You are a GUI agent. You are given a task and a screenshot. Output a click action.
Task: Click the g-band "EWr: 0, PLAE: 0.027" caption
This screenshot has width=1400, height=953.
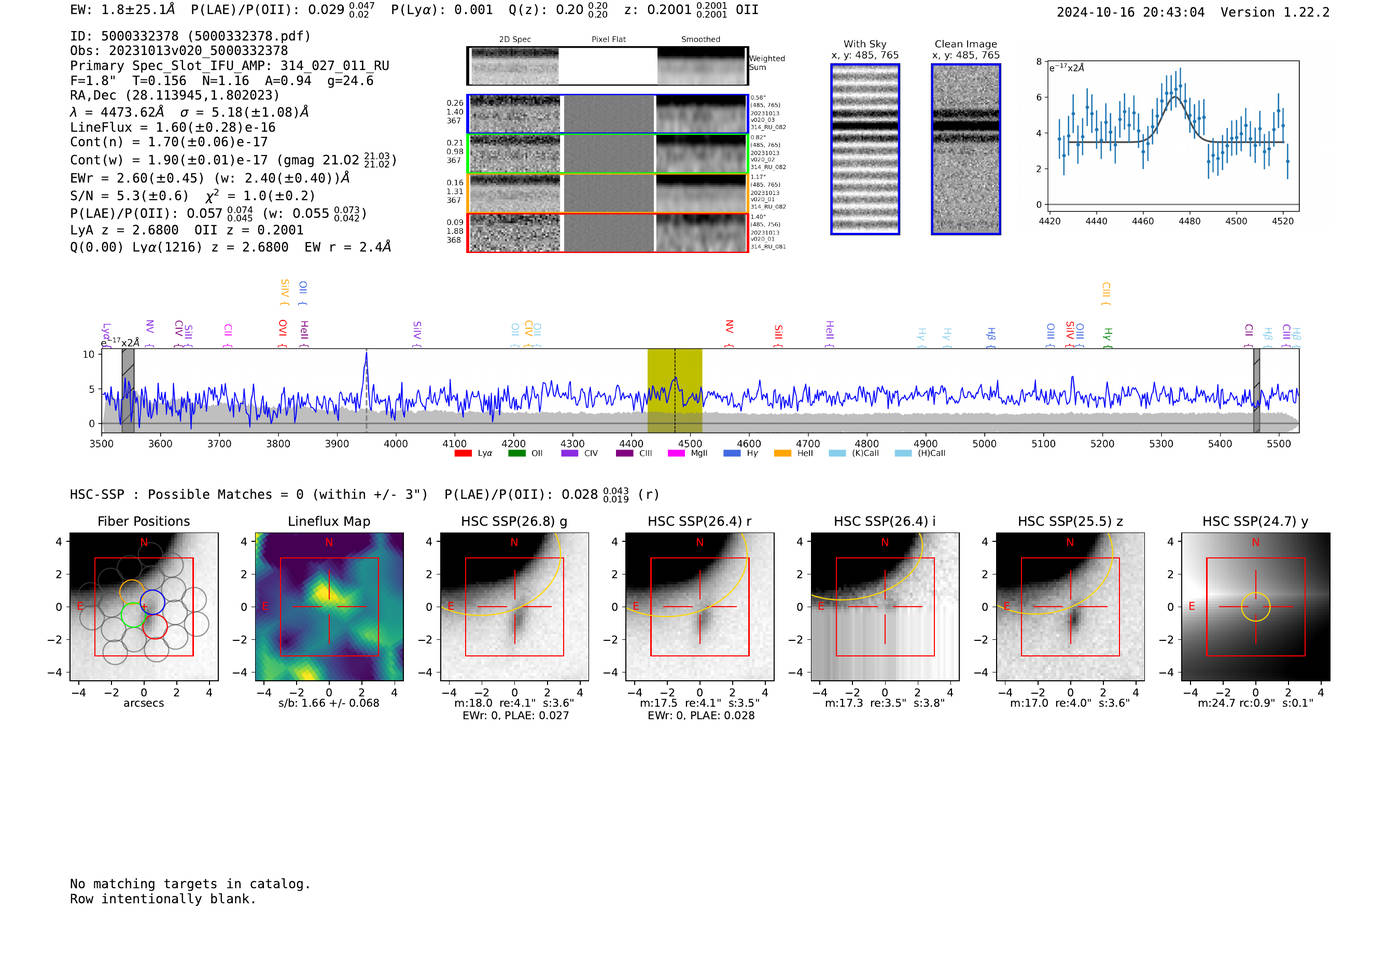(514, 716)
